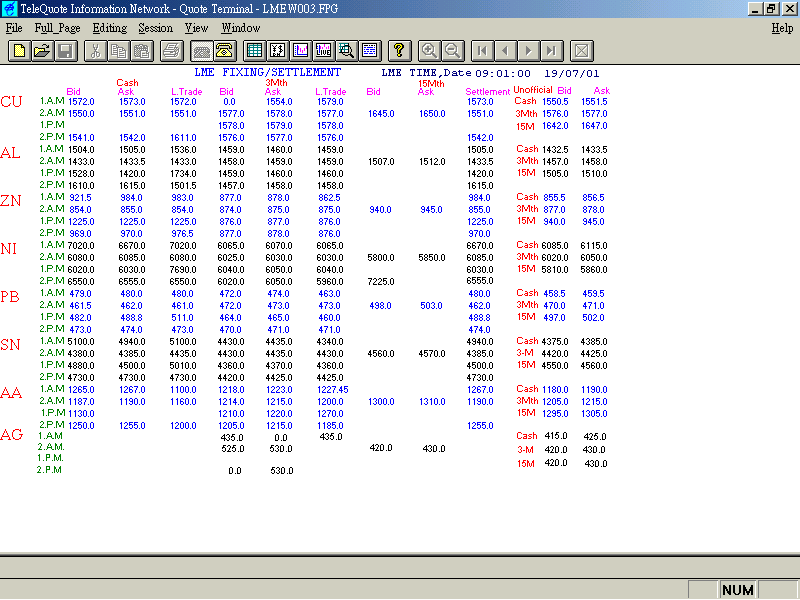Click the yen currency page icon
The height and width of the screenshot is (600, 800).
278,50
